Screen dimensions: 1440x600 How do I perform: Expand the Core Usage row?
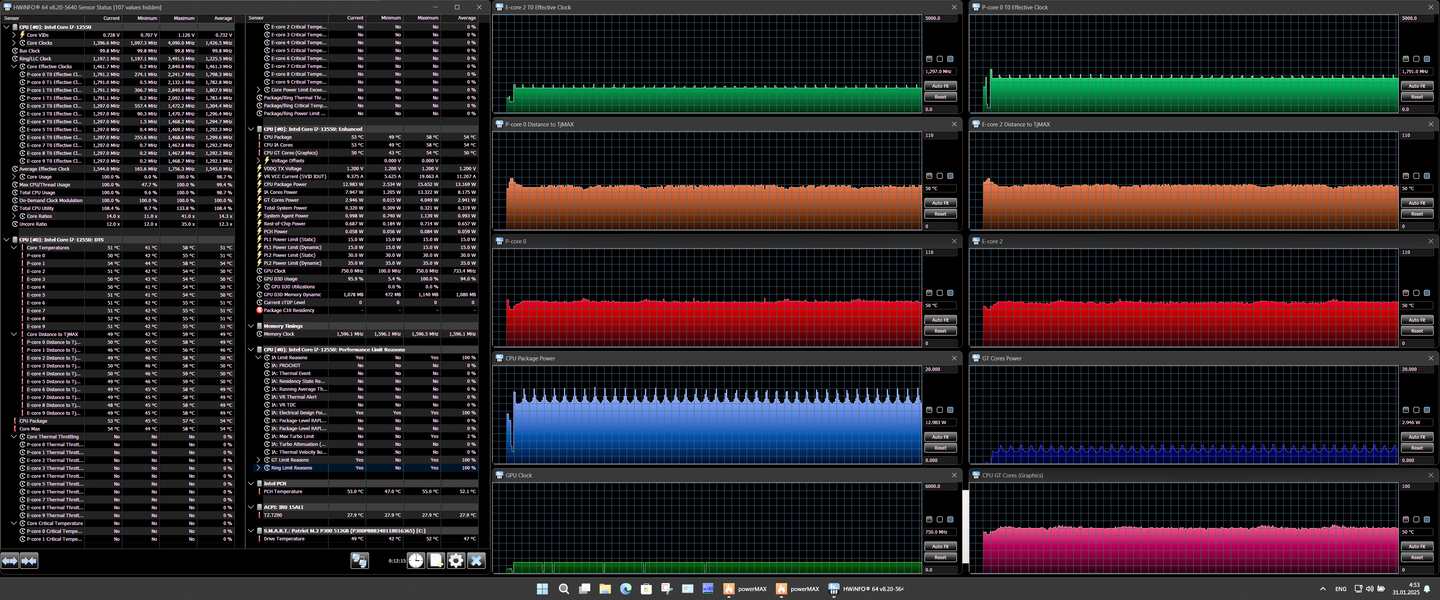pos(14,176)
